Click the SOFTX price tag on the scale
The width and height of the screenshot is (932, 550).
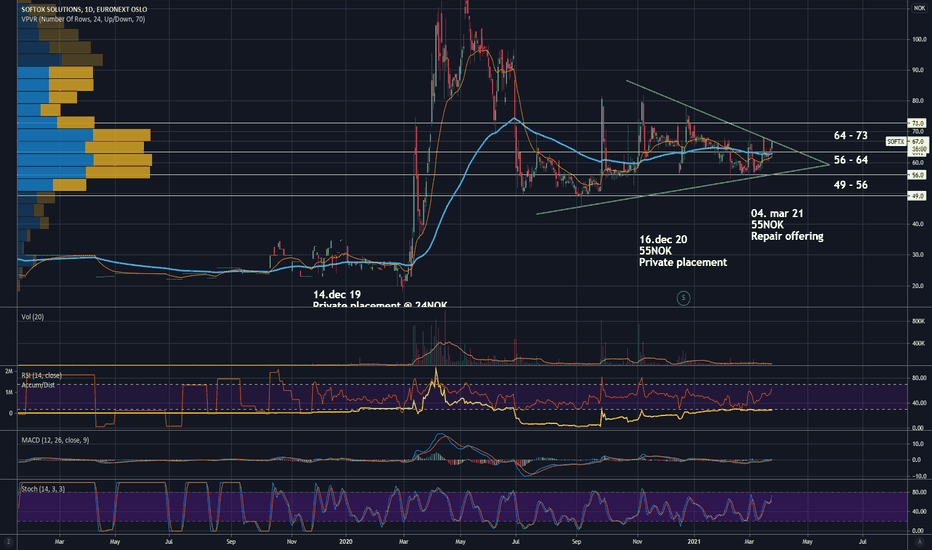(896, 142)
